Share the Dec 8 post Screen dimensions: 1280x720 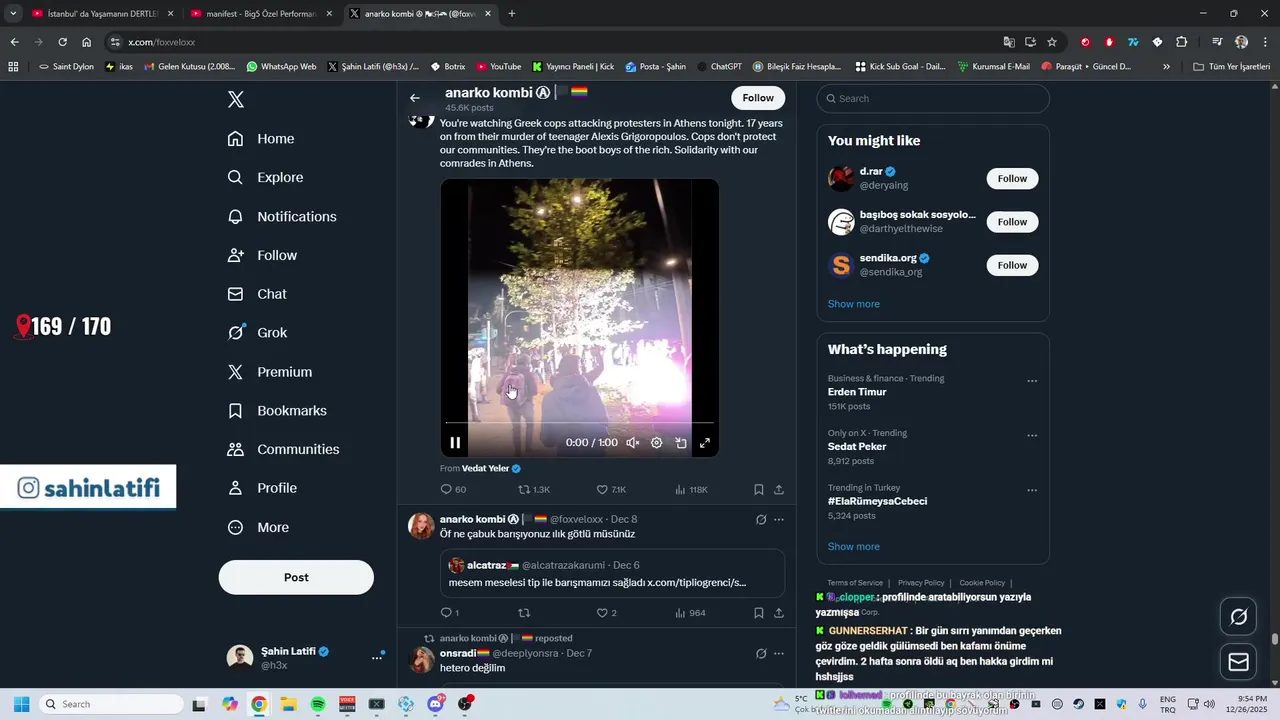click(x=779, y=613)
